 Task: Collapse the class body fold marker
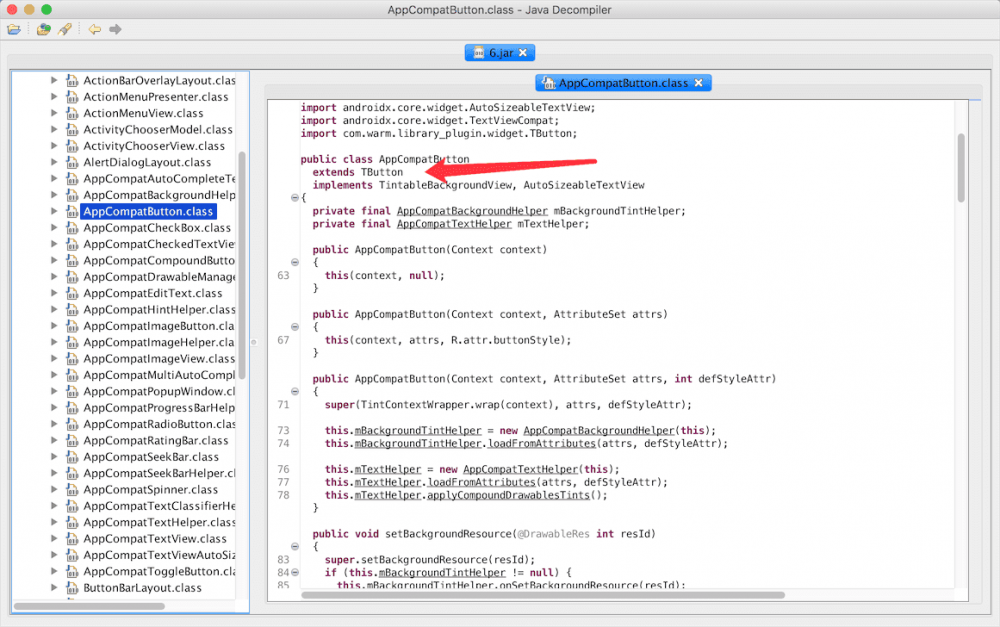(x=295, y=198)
